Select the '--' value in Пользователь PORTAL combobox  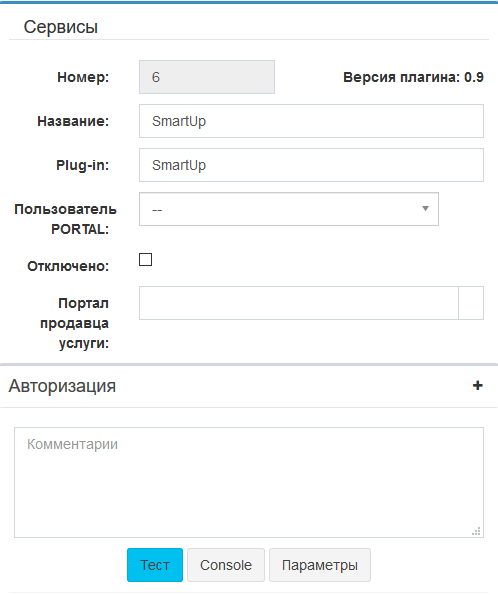pos(289,209)
